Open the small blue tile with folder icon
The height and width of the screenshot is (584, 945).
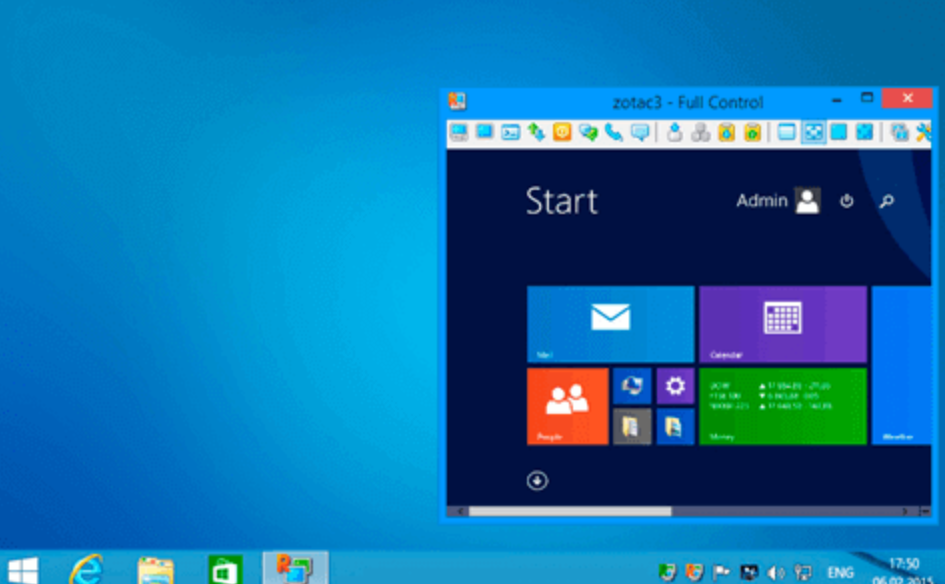coord(675,427)
